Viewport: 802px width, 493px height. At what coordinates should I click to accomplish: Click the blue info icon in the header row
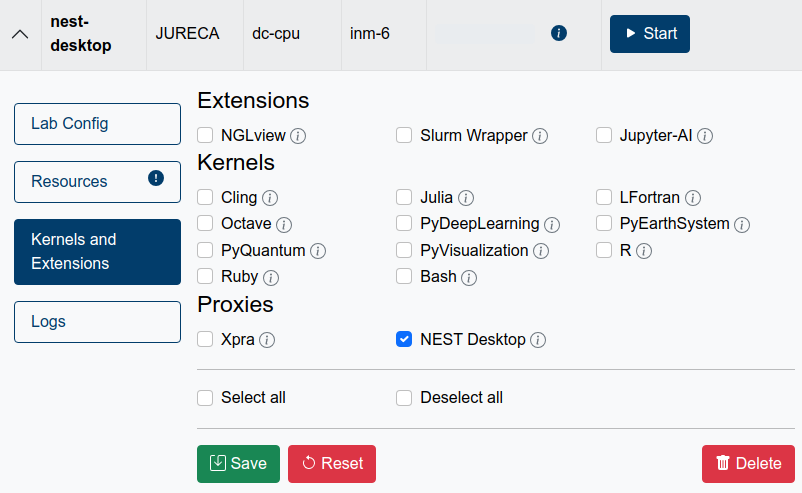click(x=559, y=33)
